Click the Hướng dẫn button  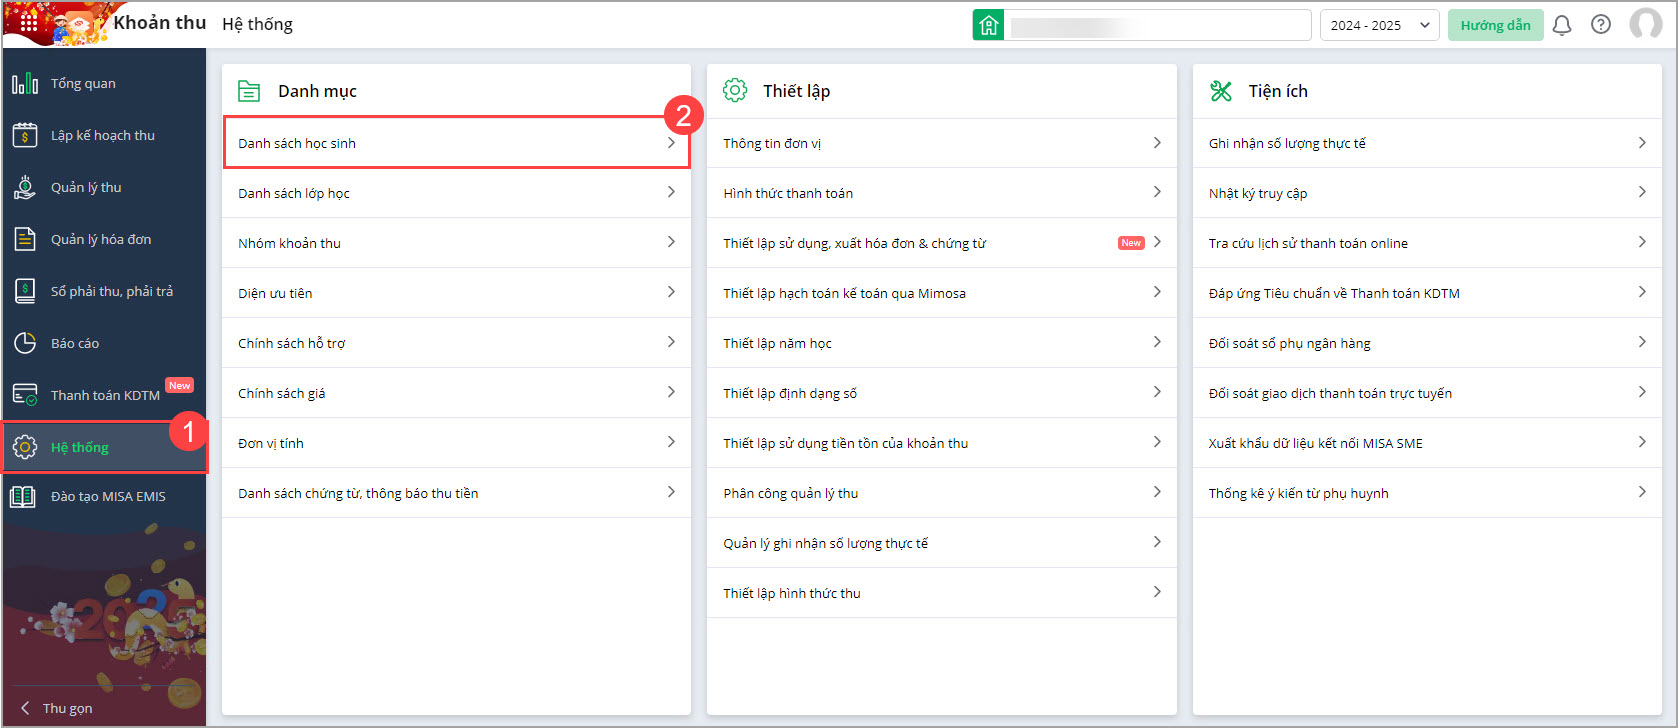(x=1495, y=25)
